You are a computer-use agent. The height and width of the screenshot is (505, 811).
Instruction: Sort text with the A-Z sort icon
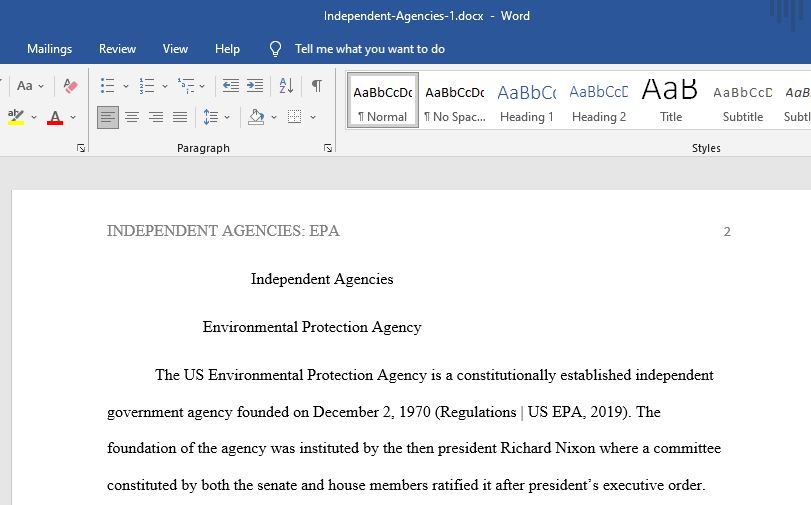[x=286, y=85]
